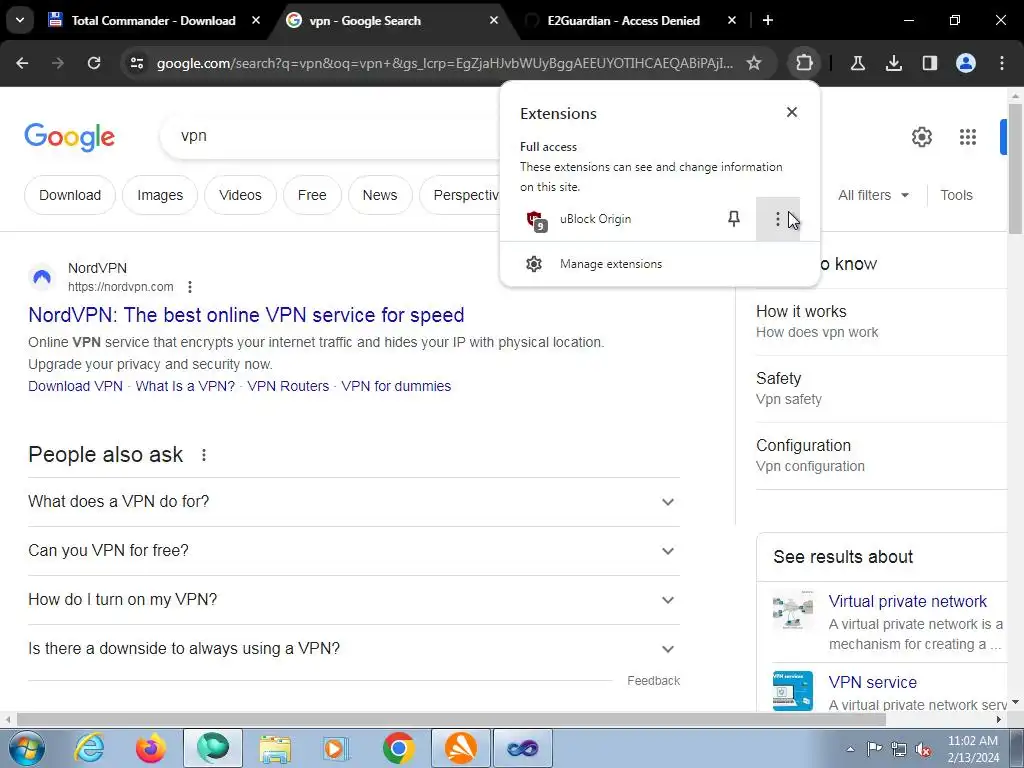Expand Can you VPN for free?
This screenshot has width=1024, height=768.
click(x=353, y=551)
